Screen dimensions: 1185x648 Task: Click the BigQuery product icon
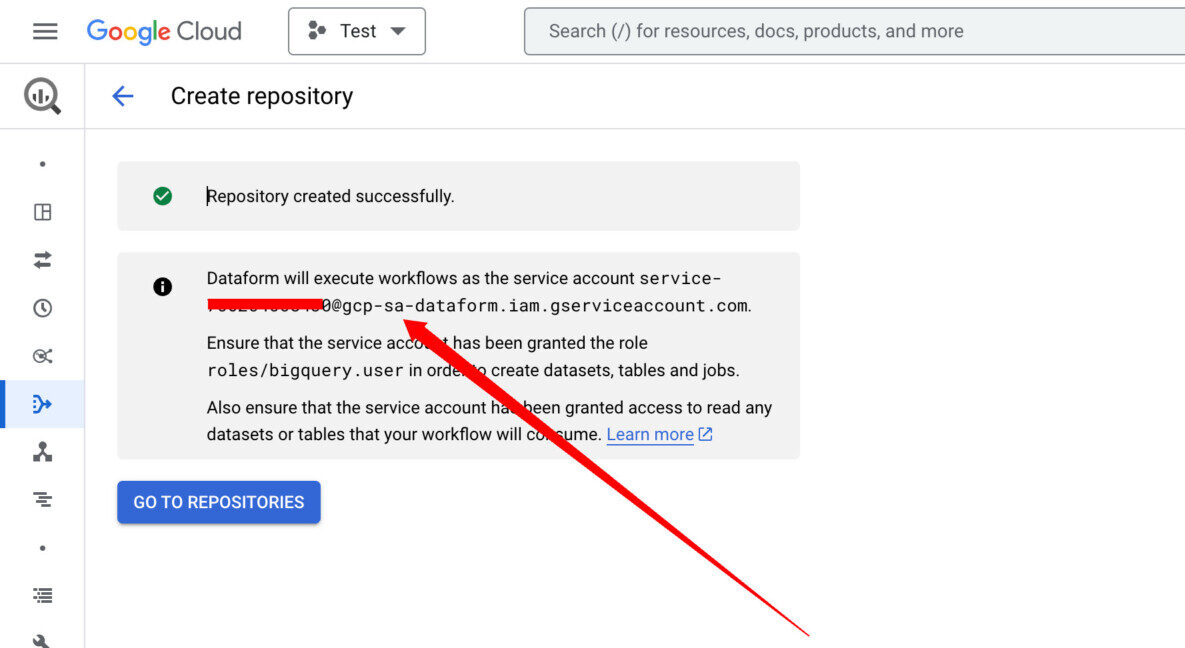tap(42, 96)
